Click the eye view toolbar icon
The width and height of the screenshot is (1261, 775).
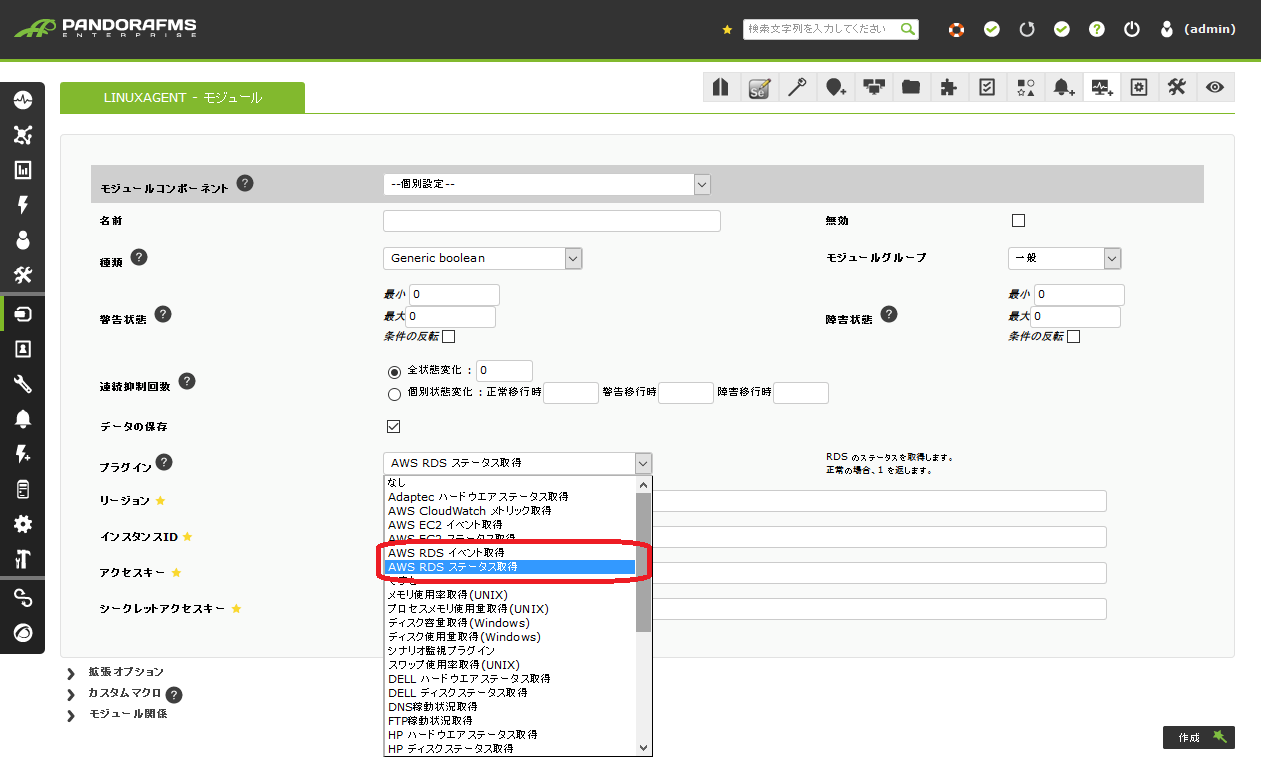click(1215, 88)
